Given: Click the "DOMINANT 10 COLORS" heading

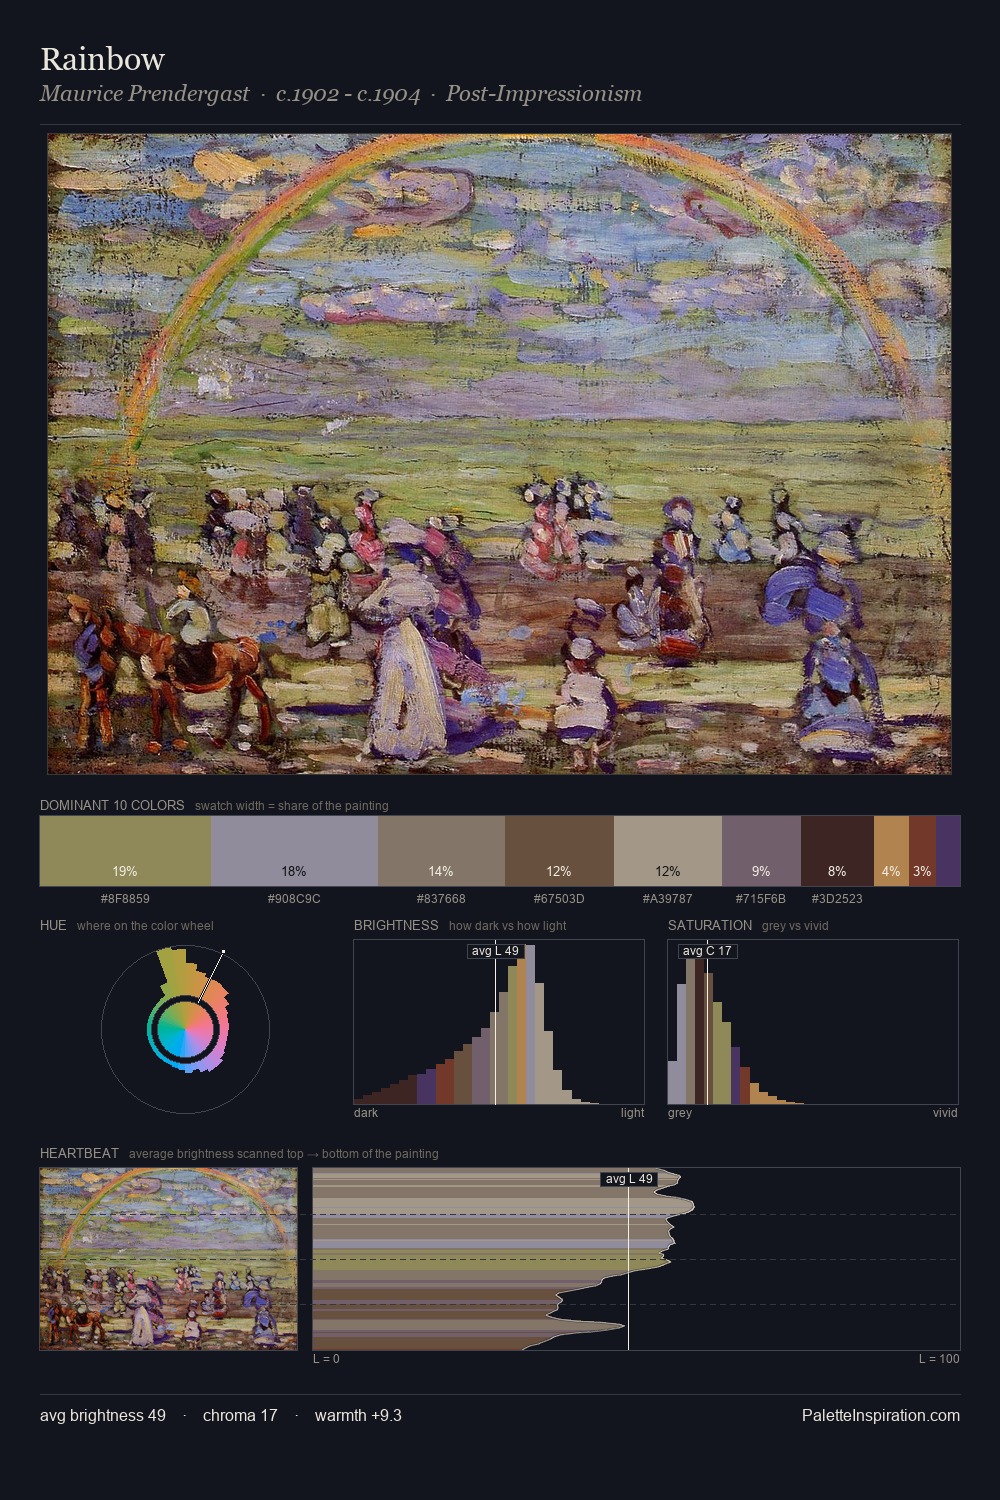Looking at the screenshot, I should click(112, 805).
